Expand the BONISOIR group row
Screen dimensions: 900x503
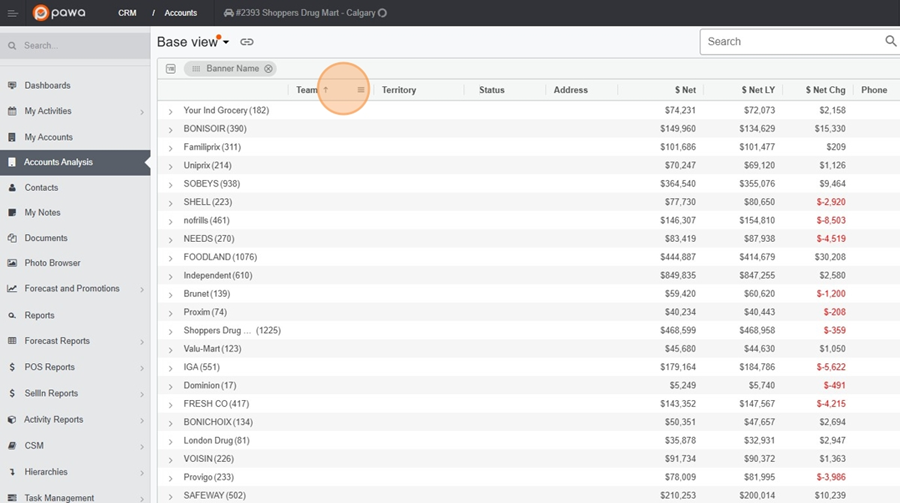(x=170, y=130)
